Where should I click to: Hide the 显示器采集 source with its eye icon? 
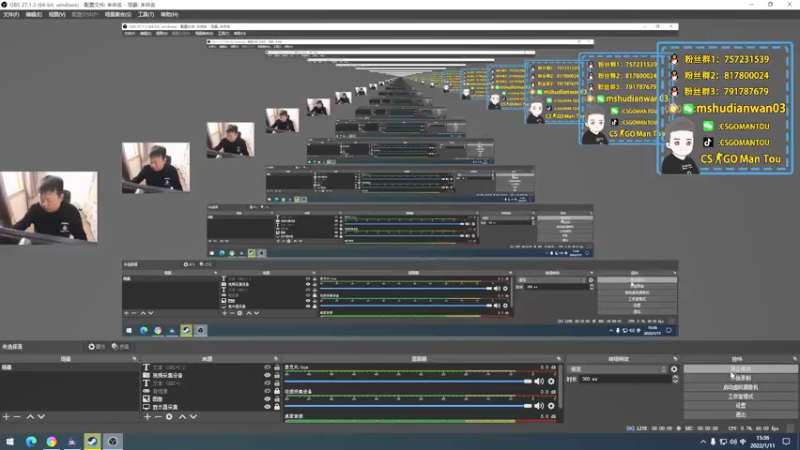click(267, 407)
